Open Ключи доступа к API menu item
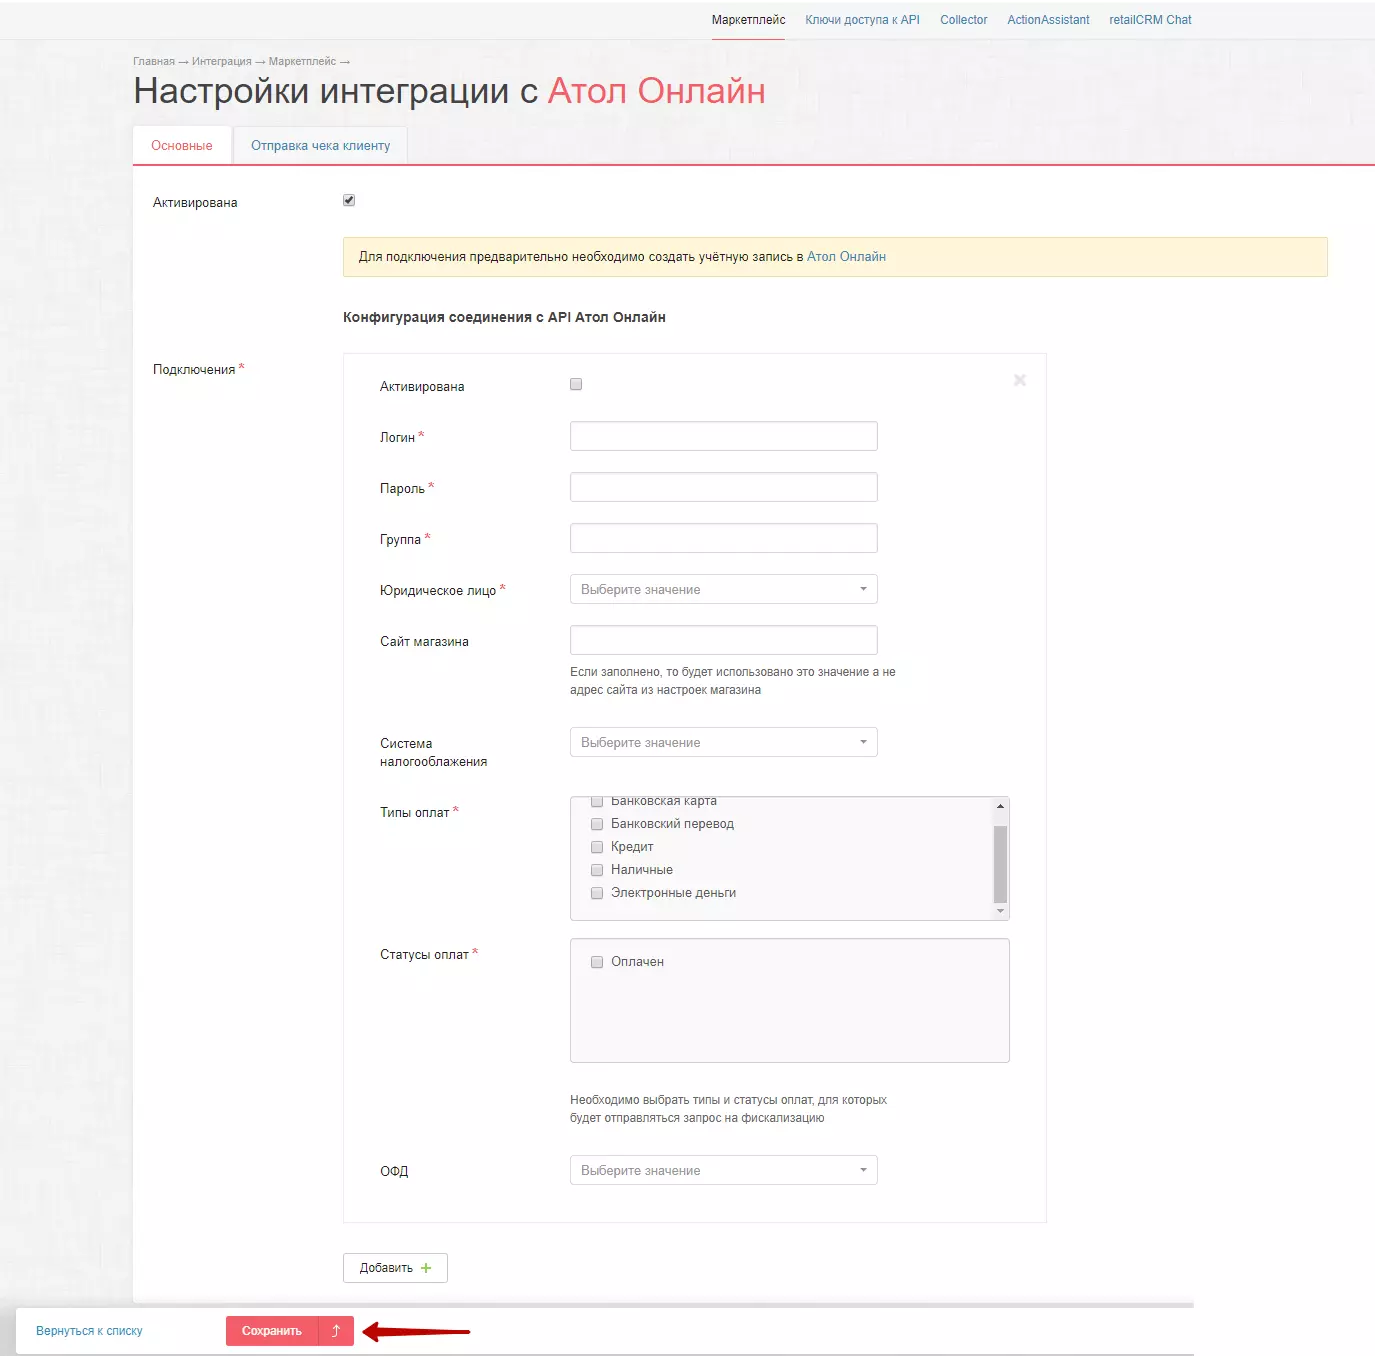 [x=862, y=20]
